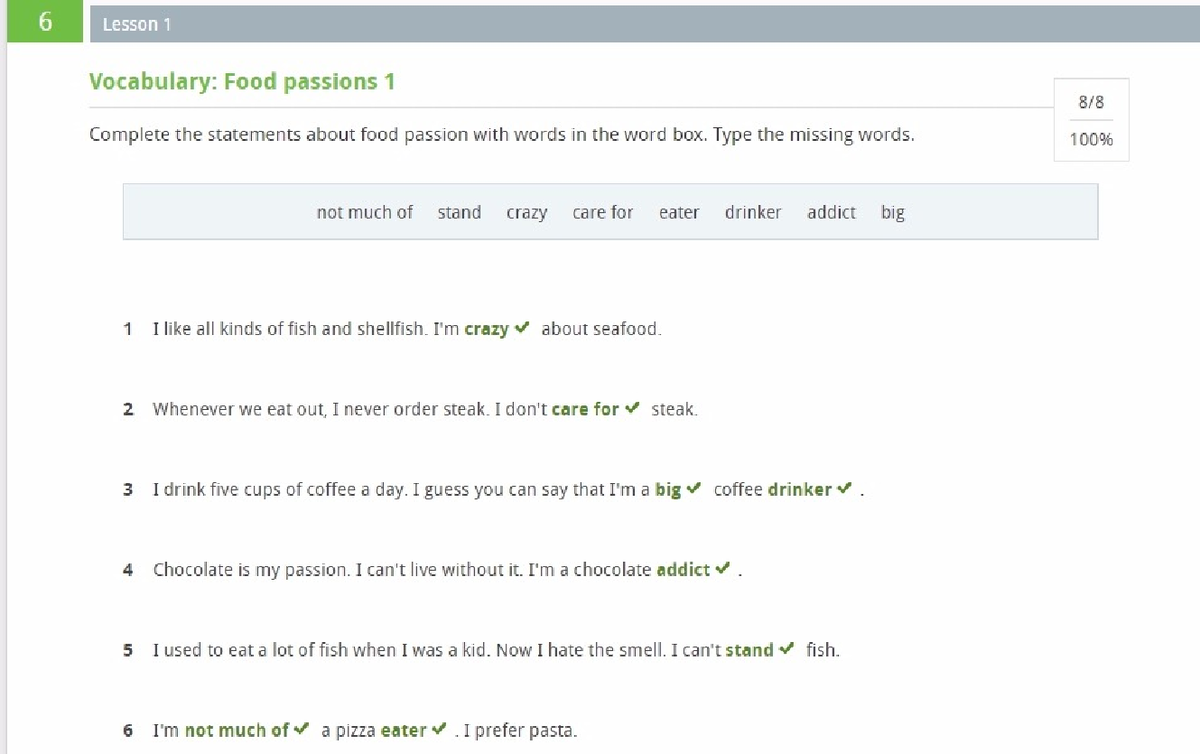This screenshot has width=1200, height=754.
Task: Click the checkmark next to "stand" in item 5
Action: (x=786, y=649)
